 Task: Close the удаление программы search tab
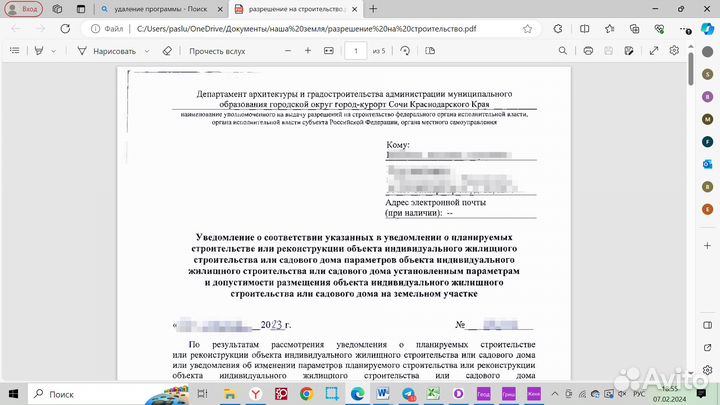220,9
